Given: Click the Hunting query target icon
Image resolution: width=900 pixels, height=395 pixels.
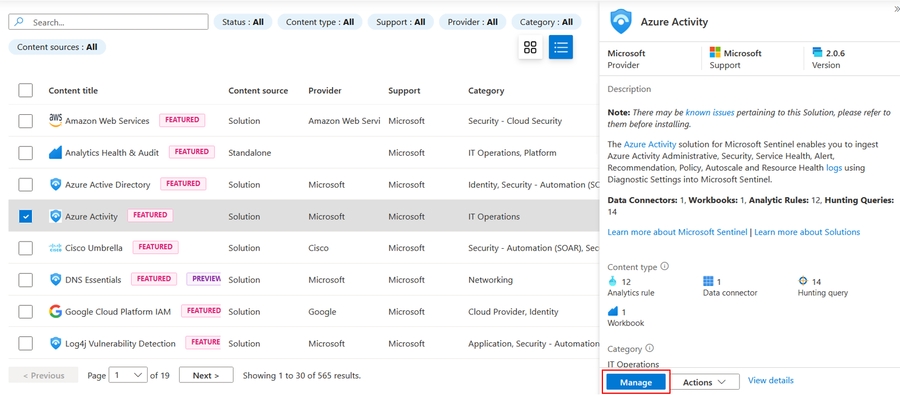Looking at the screenshot, I should 803,281.
